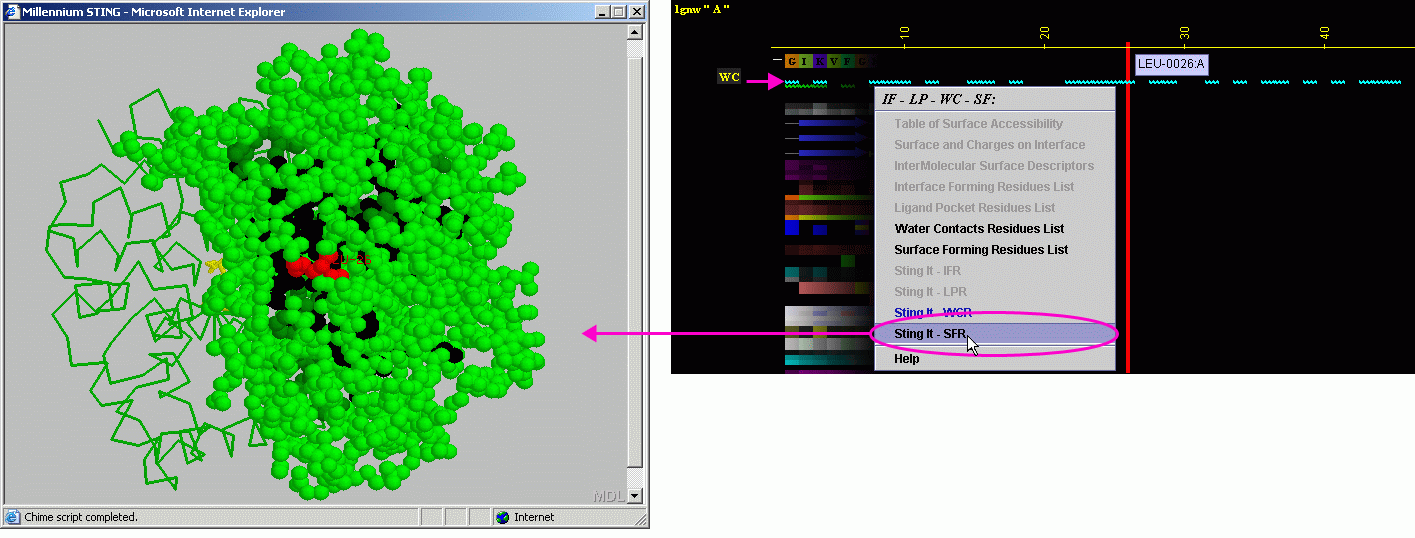Image resolution: width=1415 pixels, height=538 pixels.
Task: Open the MDL Chime menu logo
Action: 608,496
